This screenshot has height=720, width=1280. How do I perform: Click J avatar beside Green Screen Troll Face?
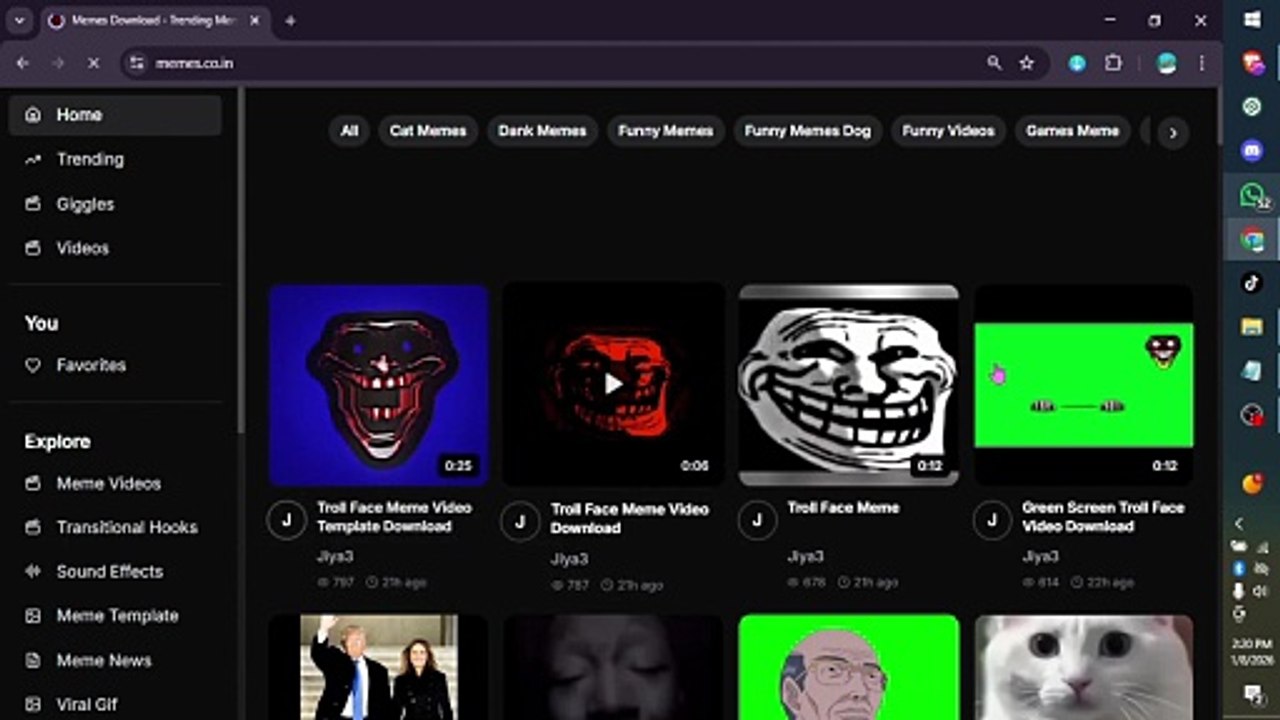tap(992, 520)
